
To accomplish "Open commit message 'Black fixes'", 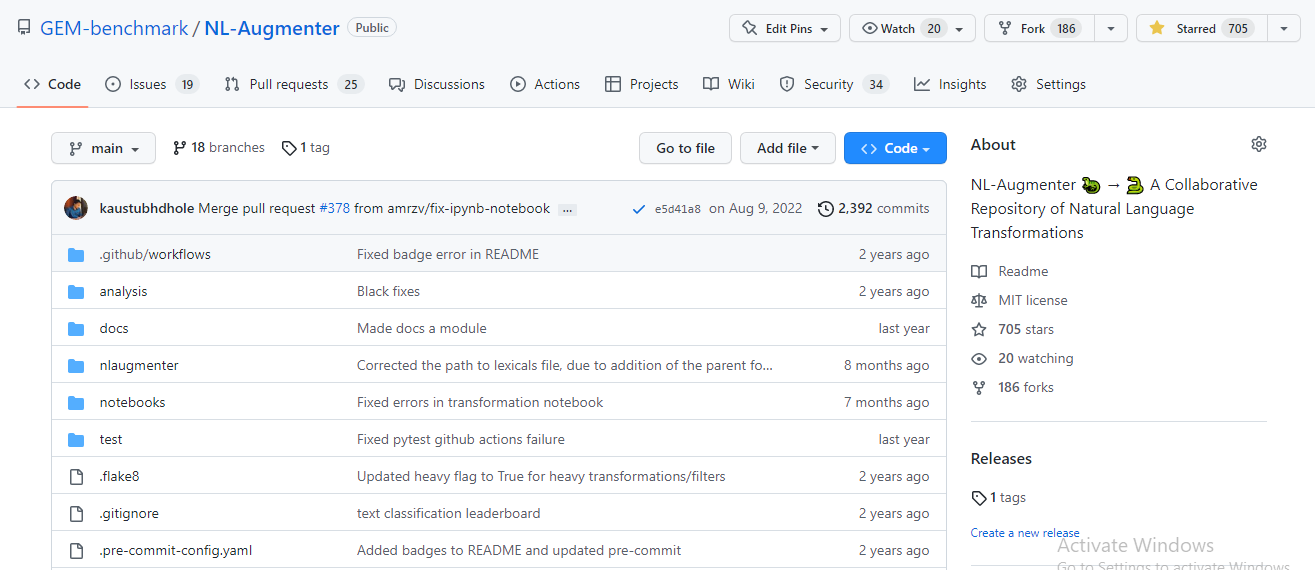I will click(388, 291).
